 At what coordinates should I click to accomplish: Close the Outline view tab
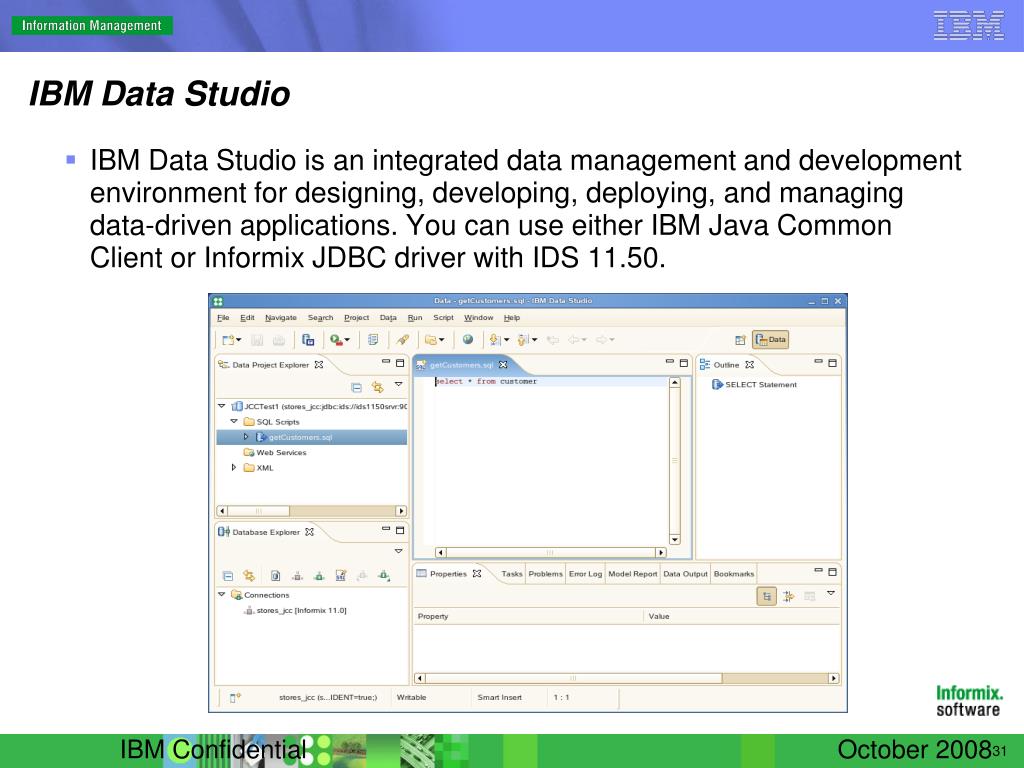[x=750, y=364]
